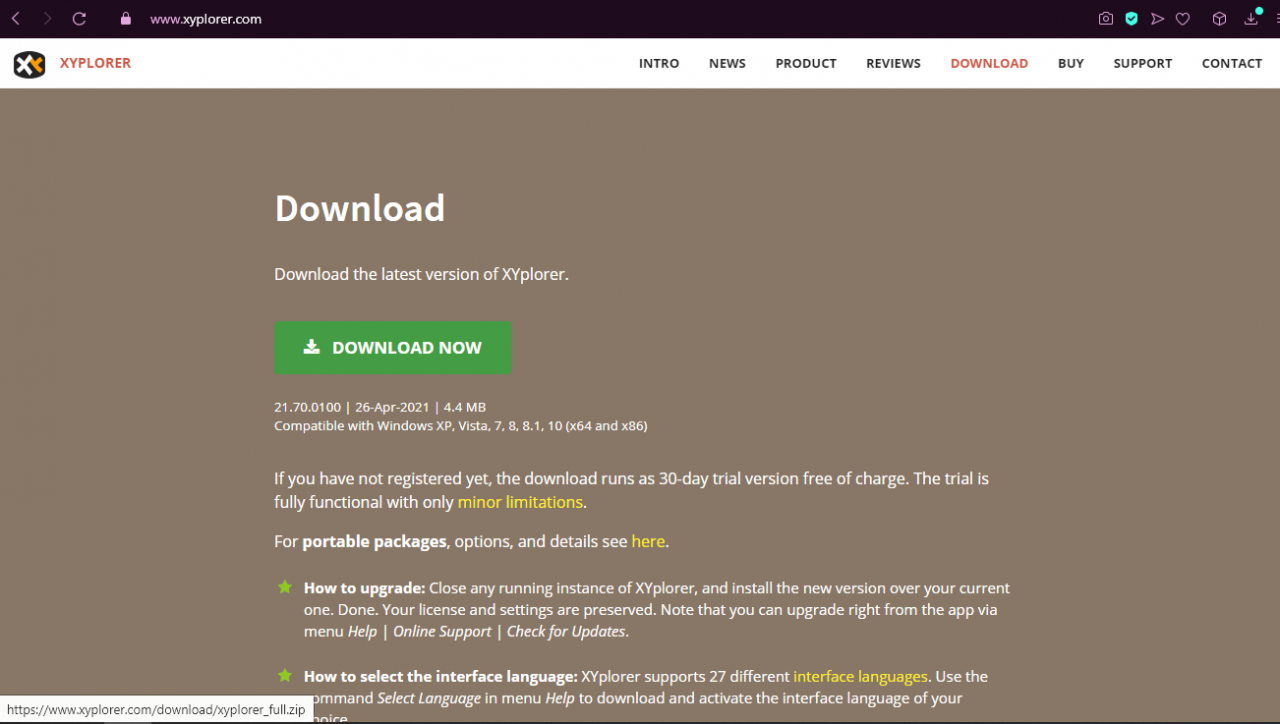1280x724 pixels.
Task: Select REVIEWS in the navigation bar
Action: point(893,63)
